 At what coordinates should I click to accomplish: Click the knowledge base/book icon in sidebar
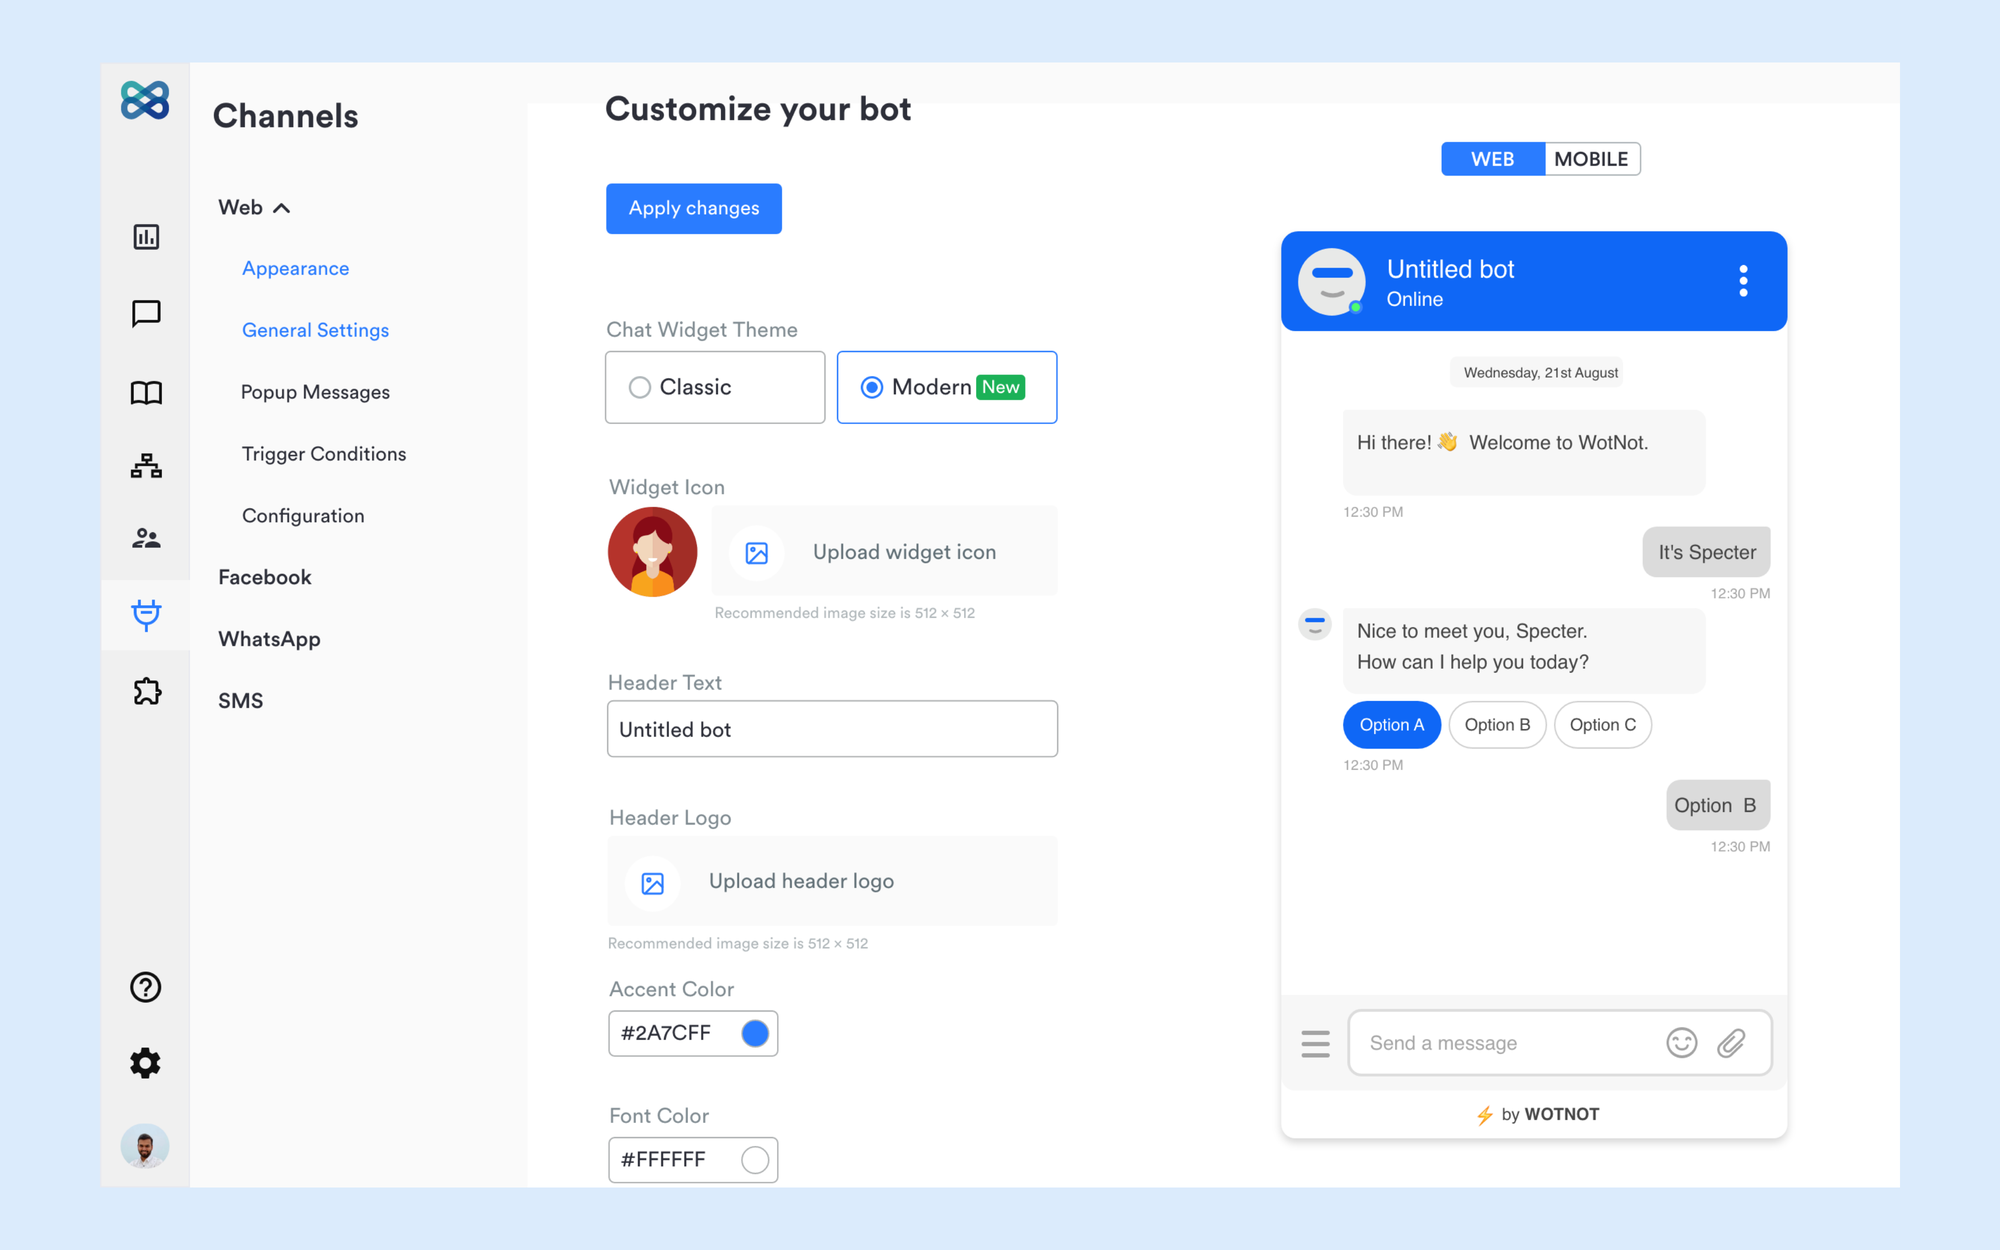147,390
